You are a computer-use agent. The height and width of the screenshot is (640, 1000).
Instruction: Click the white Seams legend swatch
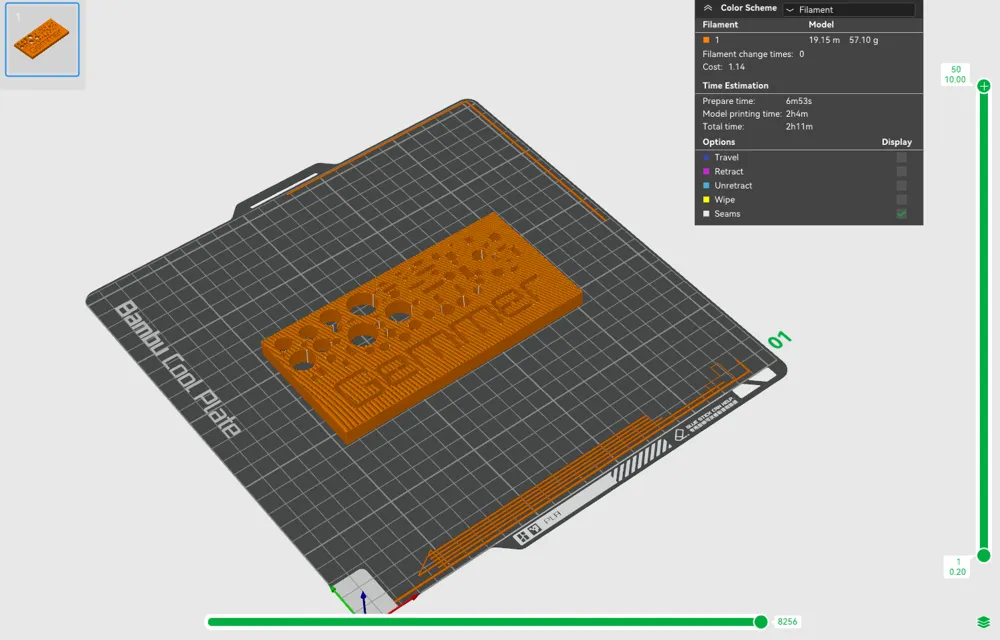(x=707, y=213)
